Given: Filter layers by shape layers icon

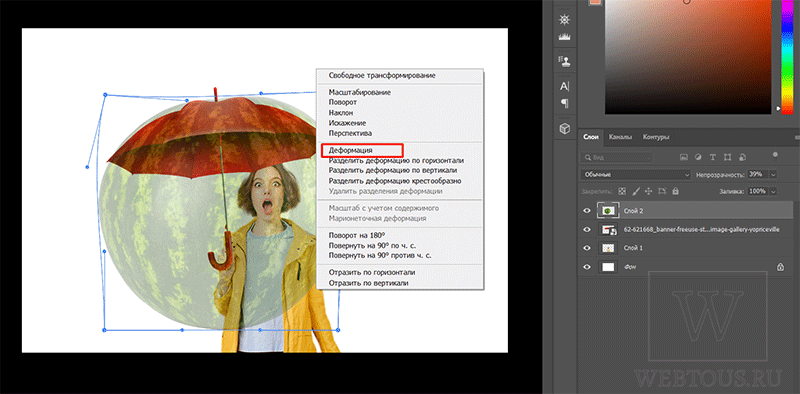Looking at the screenshot, I should (727, 157).
